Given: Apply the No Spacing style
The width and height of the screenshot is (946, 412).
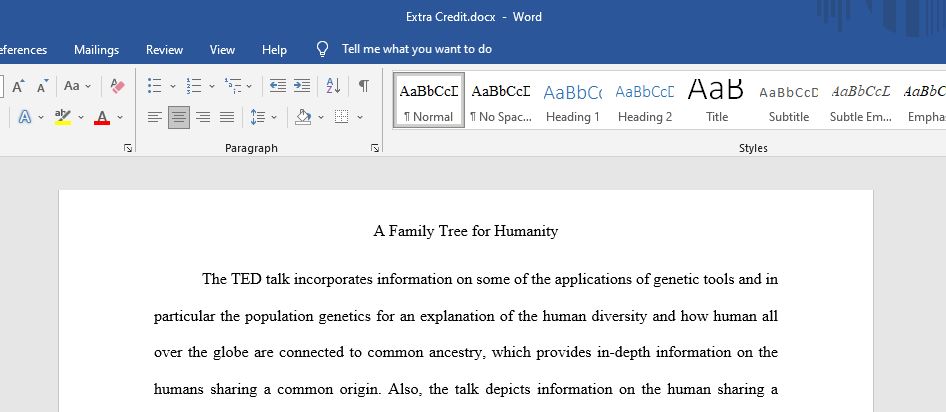Looking at the screenshot, I should coord(501,100).
